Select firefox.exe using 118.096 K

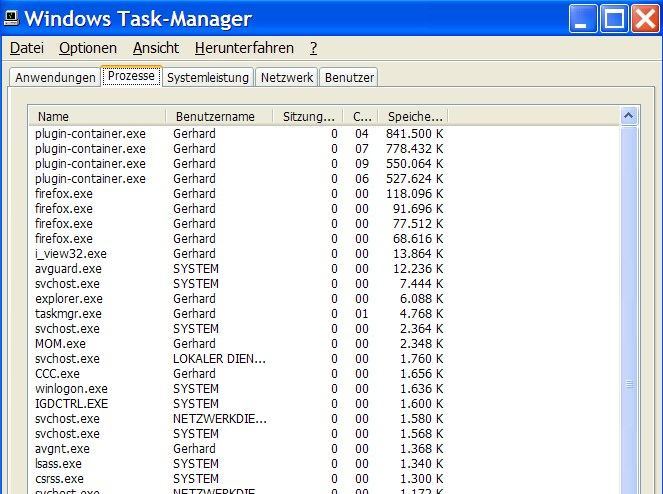pos(239,194)
